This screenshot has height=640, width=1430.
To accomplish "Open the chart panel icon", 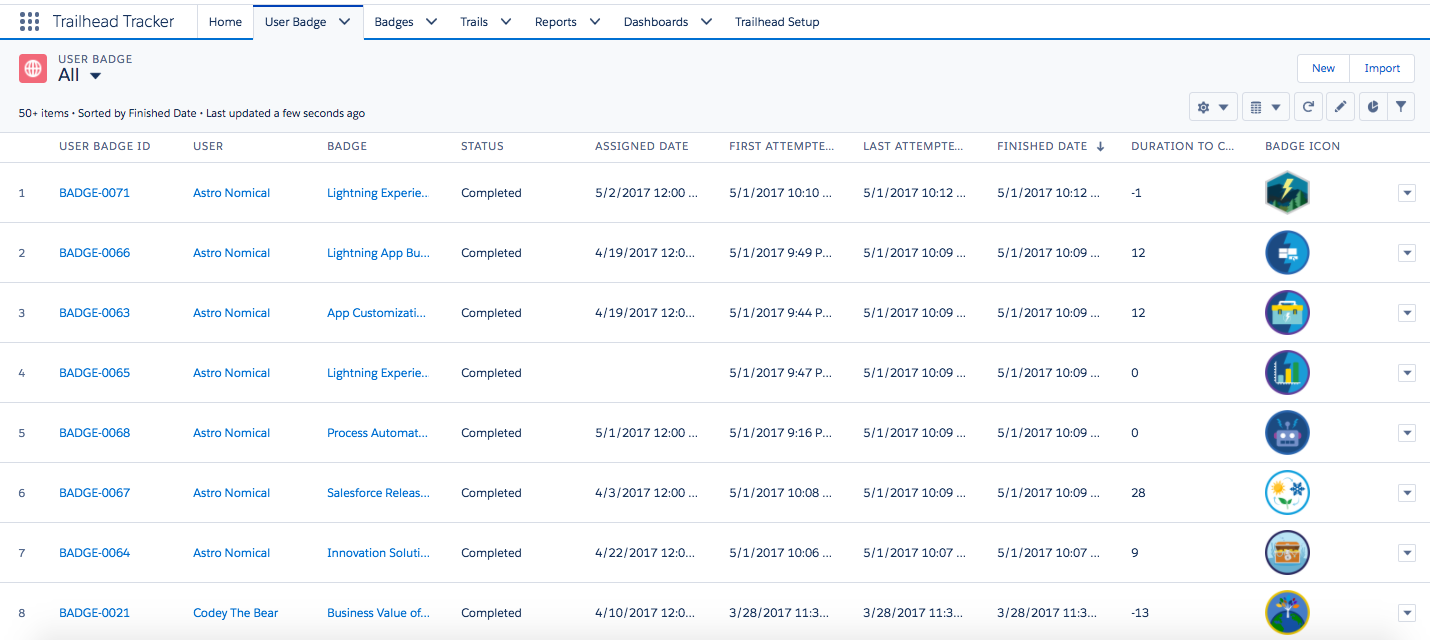I will pos(1373,107).
